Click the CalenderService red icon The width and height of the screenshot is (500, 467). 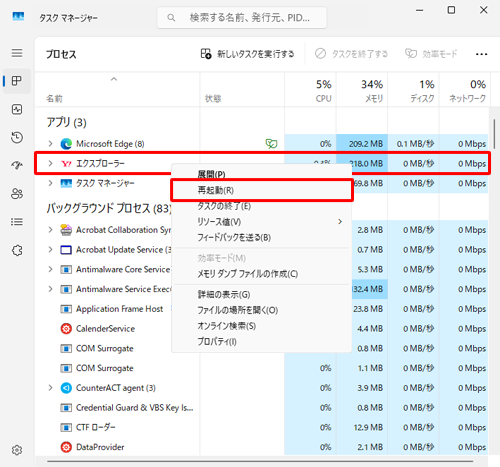[66, 329]
